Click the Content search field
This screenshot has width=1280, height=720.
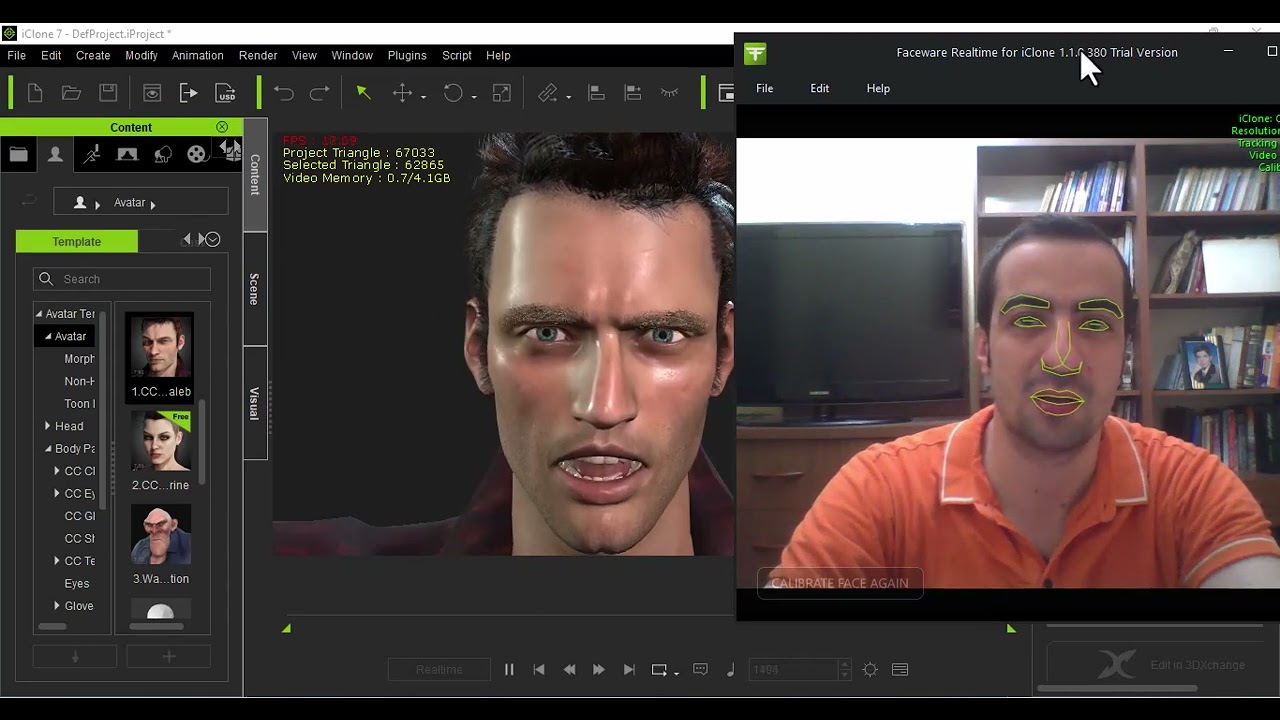122,279
